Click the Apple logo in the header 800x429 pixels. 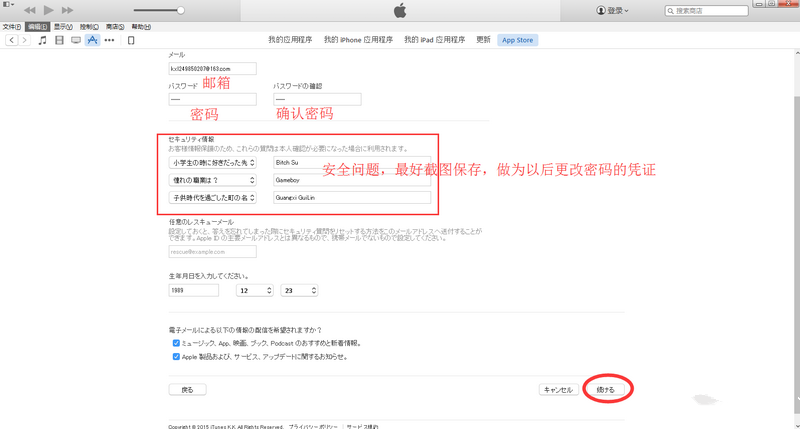[x=400, y=10]
